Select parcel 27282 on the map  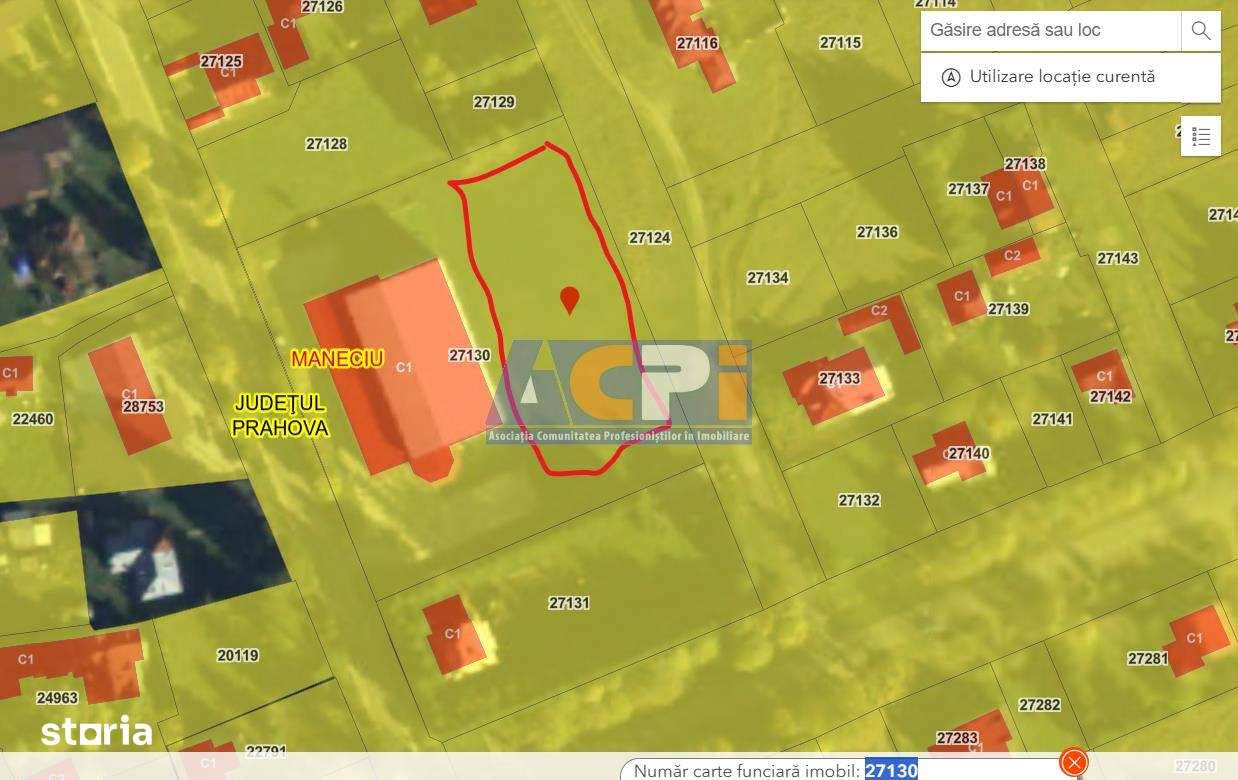pos(1040,705)
